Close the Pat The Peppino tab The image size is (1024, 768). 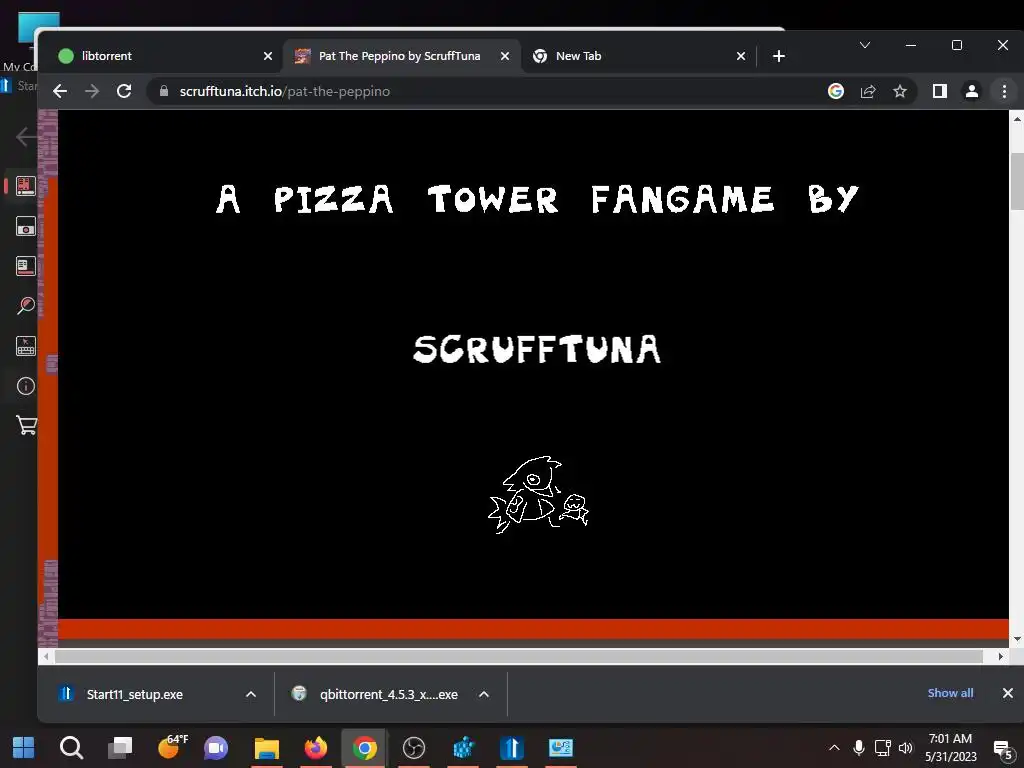505,56
